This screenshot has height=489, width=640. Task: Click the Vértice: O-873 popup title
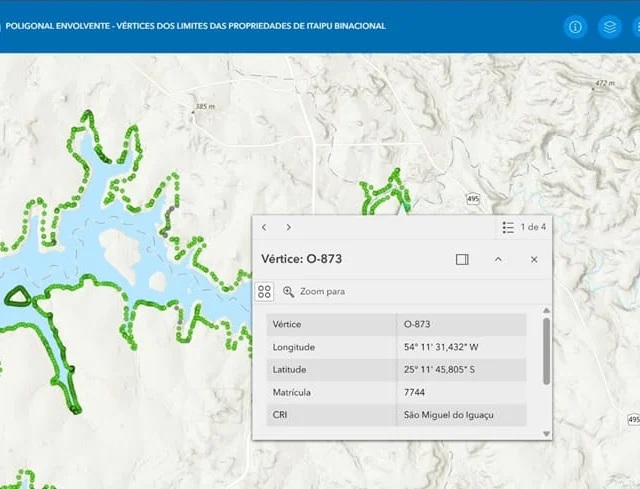point(301,259)
